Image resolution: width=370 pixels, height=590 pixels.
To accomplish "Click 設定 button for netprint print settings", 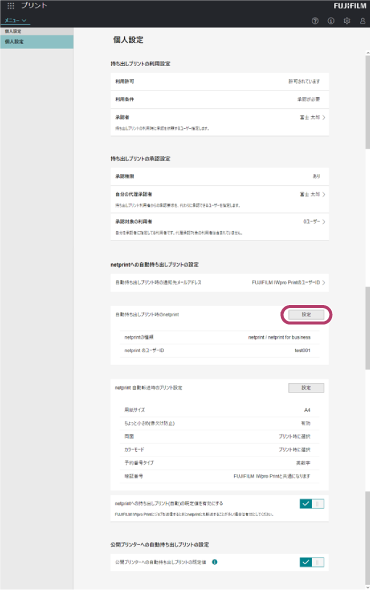I will 306,388.
